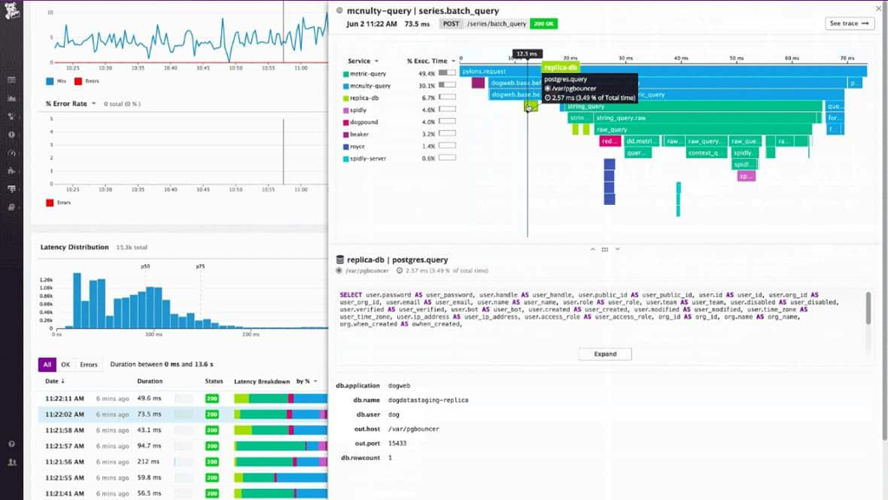Open the Dashboards icon in left sidebar
This screenshot has width=888, height=500.
[12, 98]
